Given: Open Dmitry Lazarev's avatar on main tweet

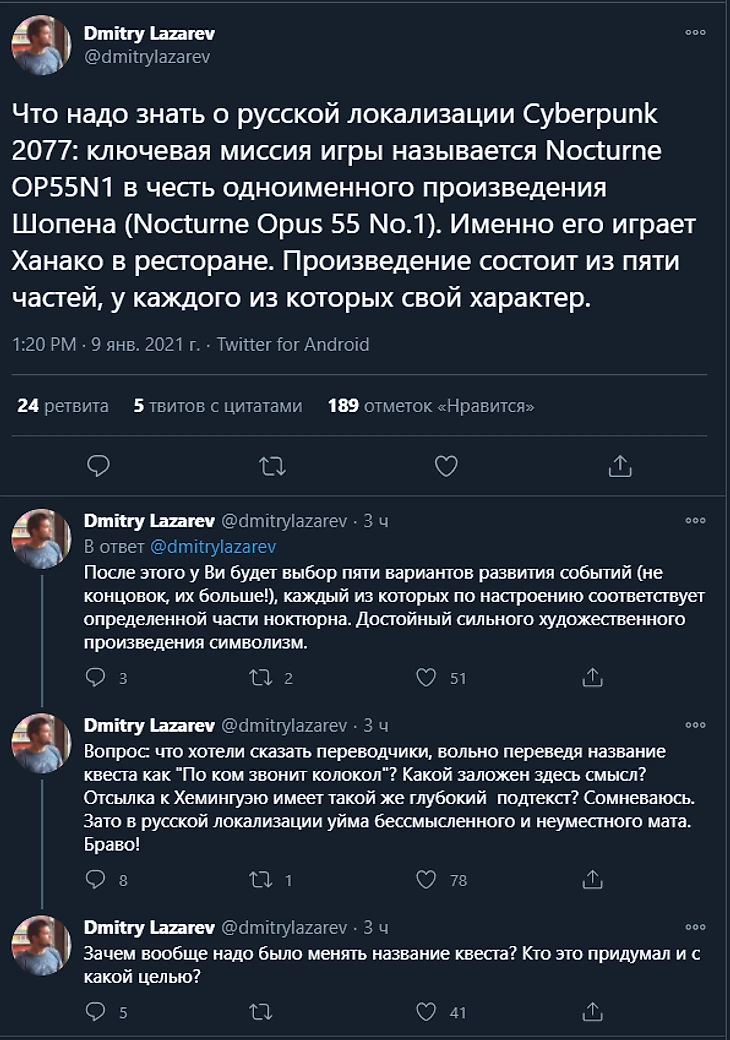Looking at the screenshot, I should tap(40, 45).
